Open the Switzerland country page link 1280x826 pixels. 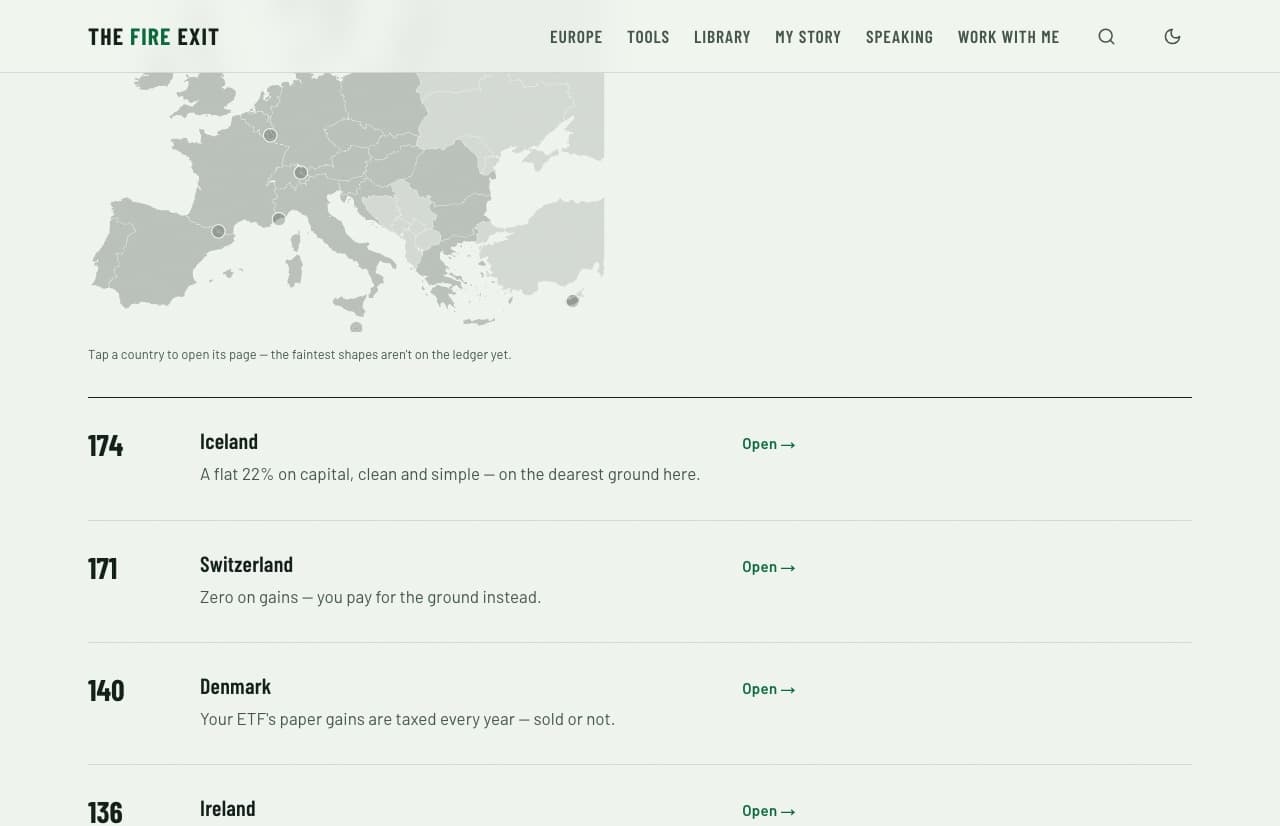[x=768, y=567]
